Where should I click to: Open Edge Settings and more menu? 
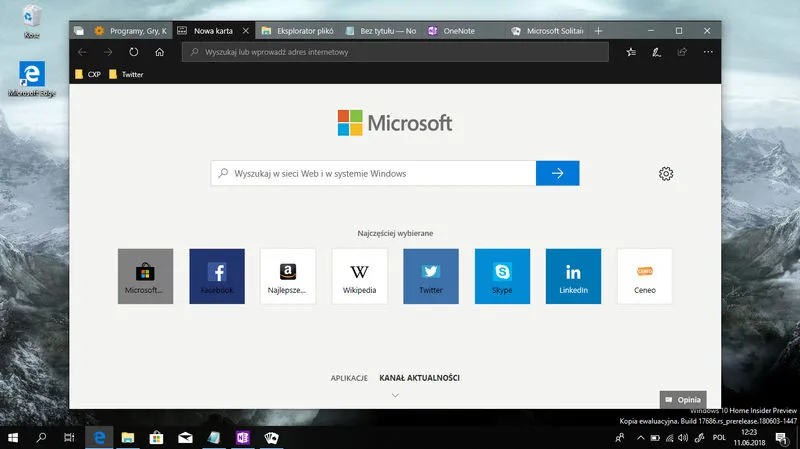click(x=708, y=52)
